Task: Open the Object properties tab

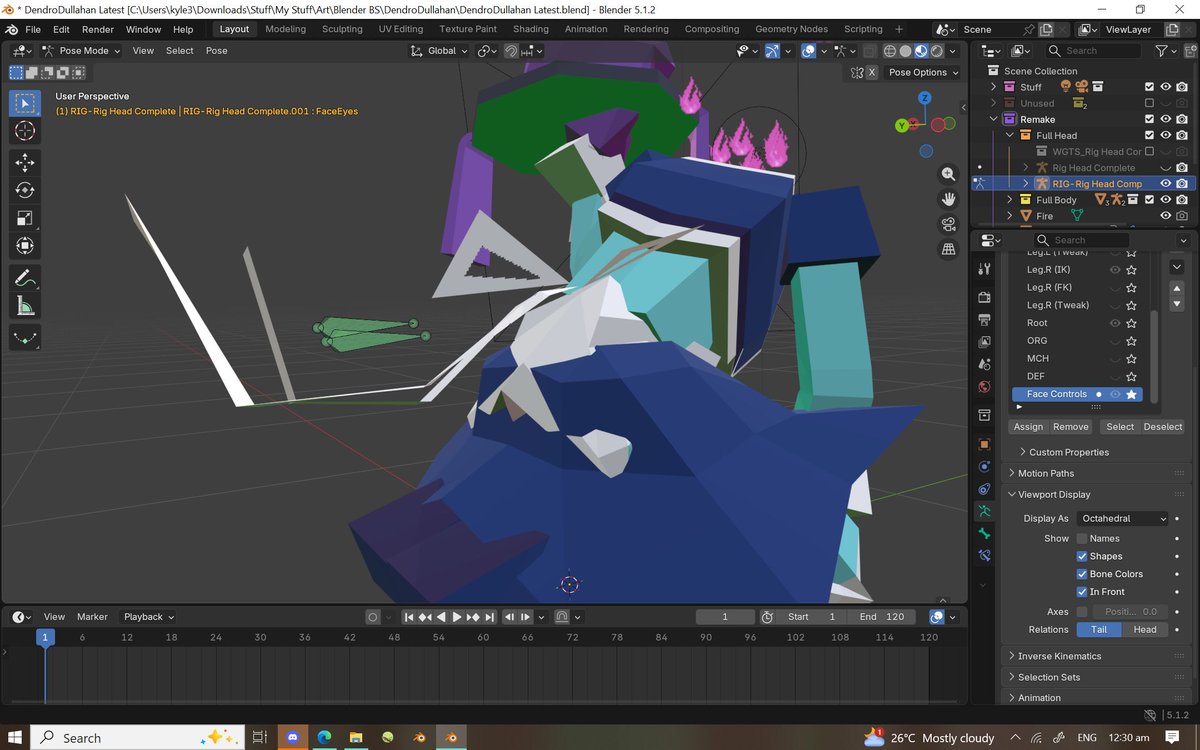Action: (984, 444)
